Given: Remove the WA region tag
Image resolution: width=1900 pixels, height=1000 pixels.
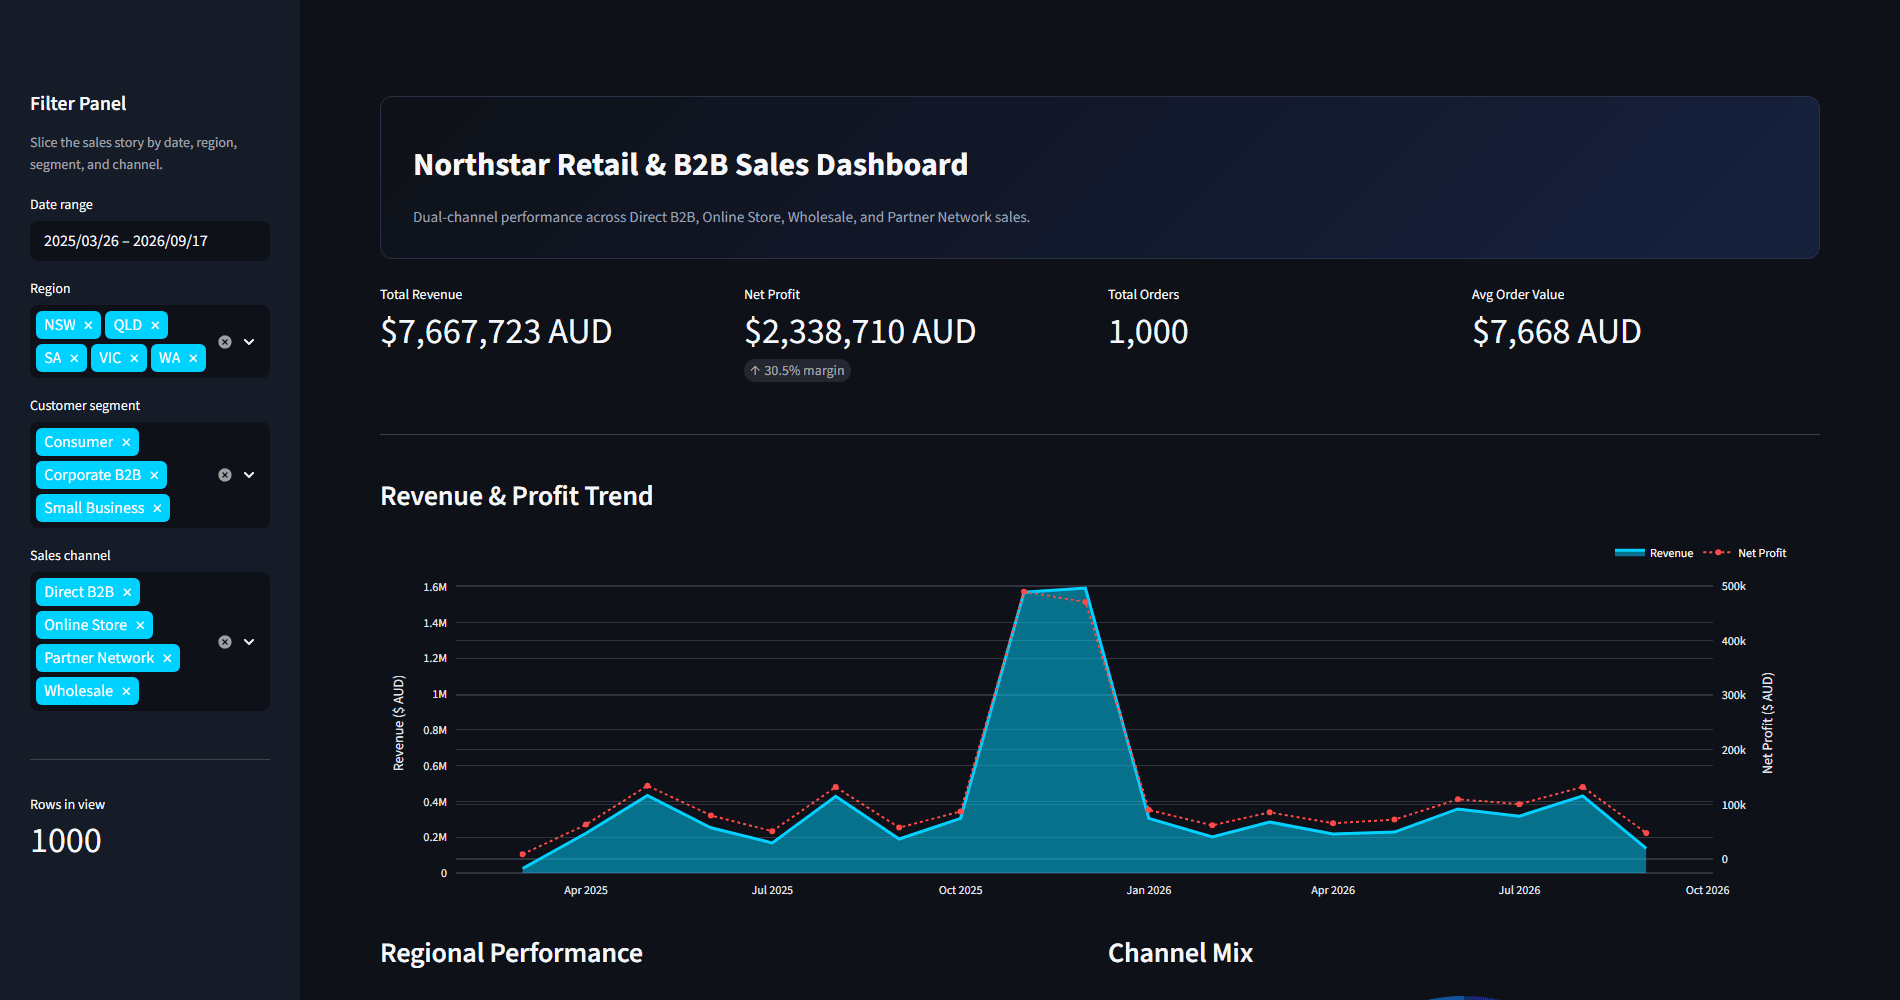Looking at the screenshot, I should pos(193,358).
